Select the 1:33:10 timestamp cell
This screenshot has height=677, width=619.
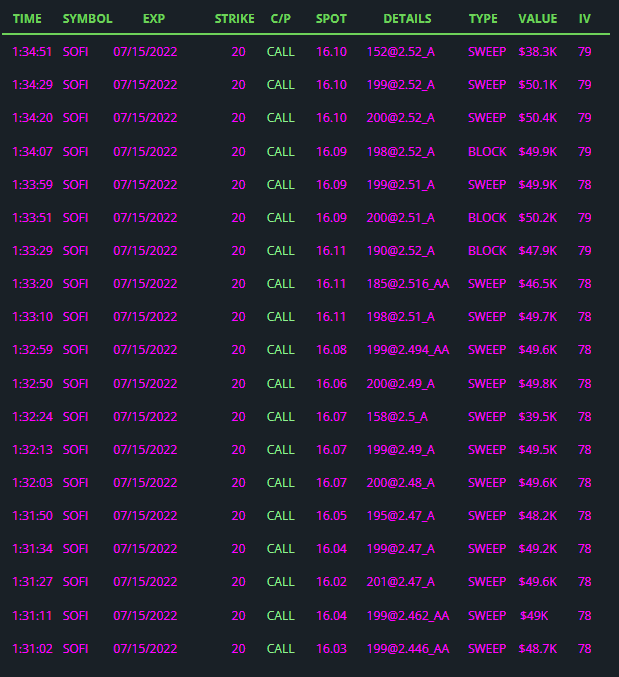click(x=32, y=317)
